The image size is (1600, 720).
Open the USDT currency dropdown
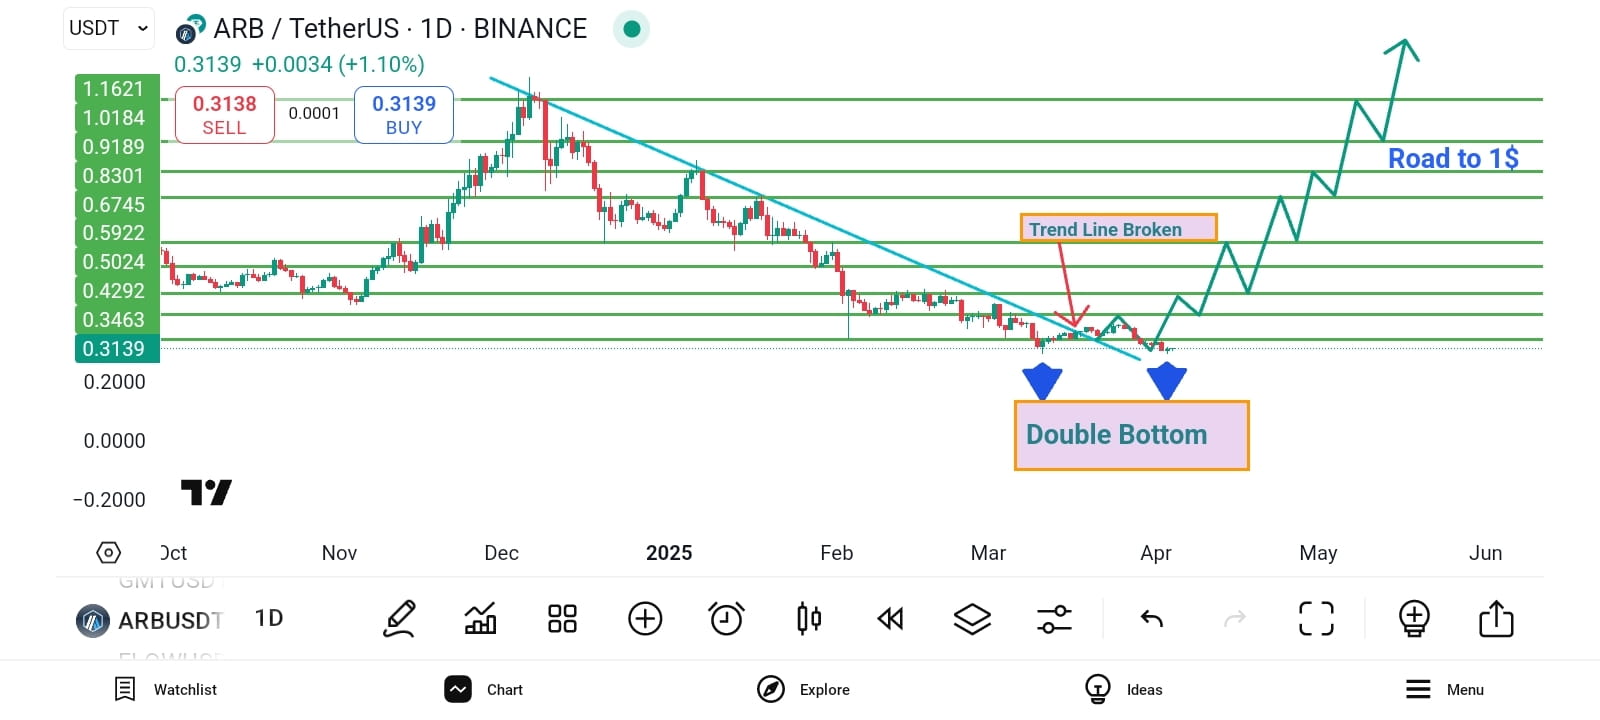(109, 28)
